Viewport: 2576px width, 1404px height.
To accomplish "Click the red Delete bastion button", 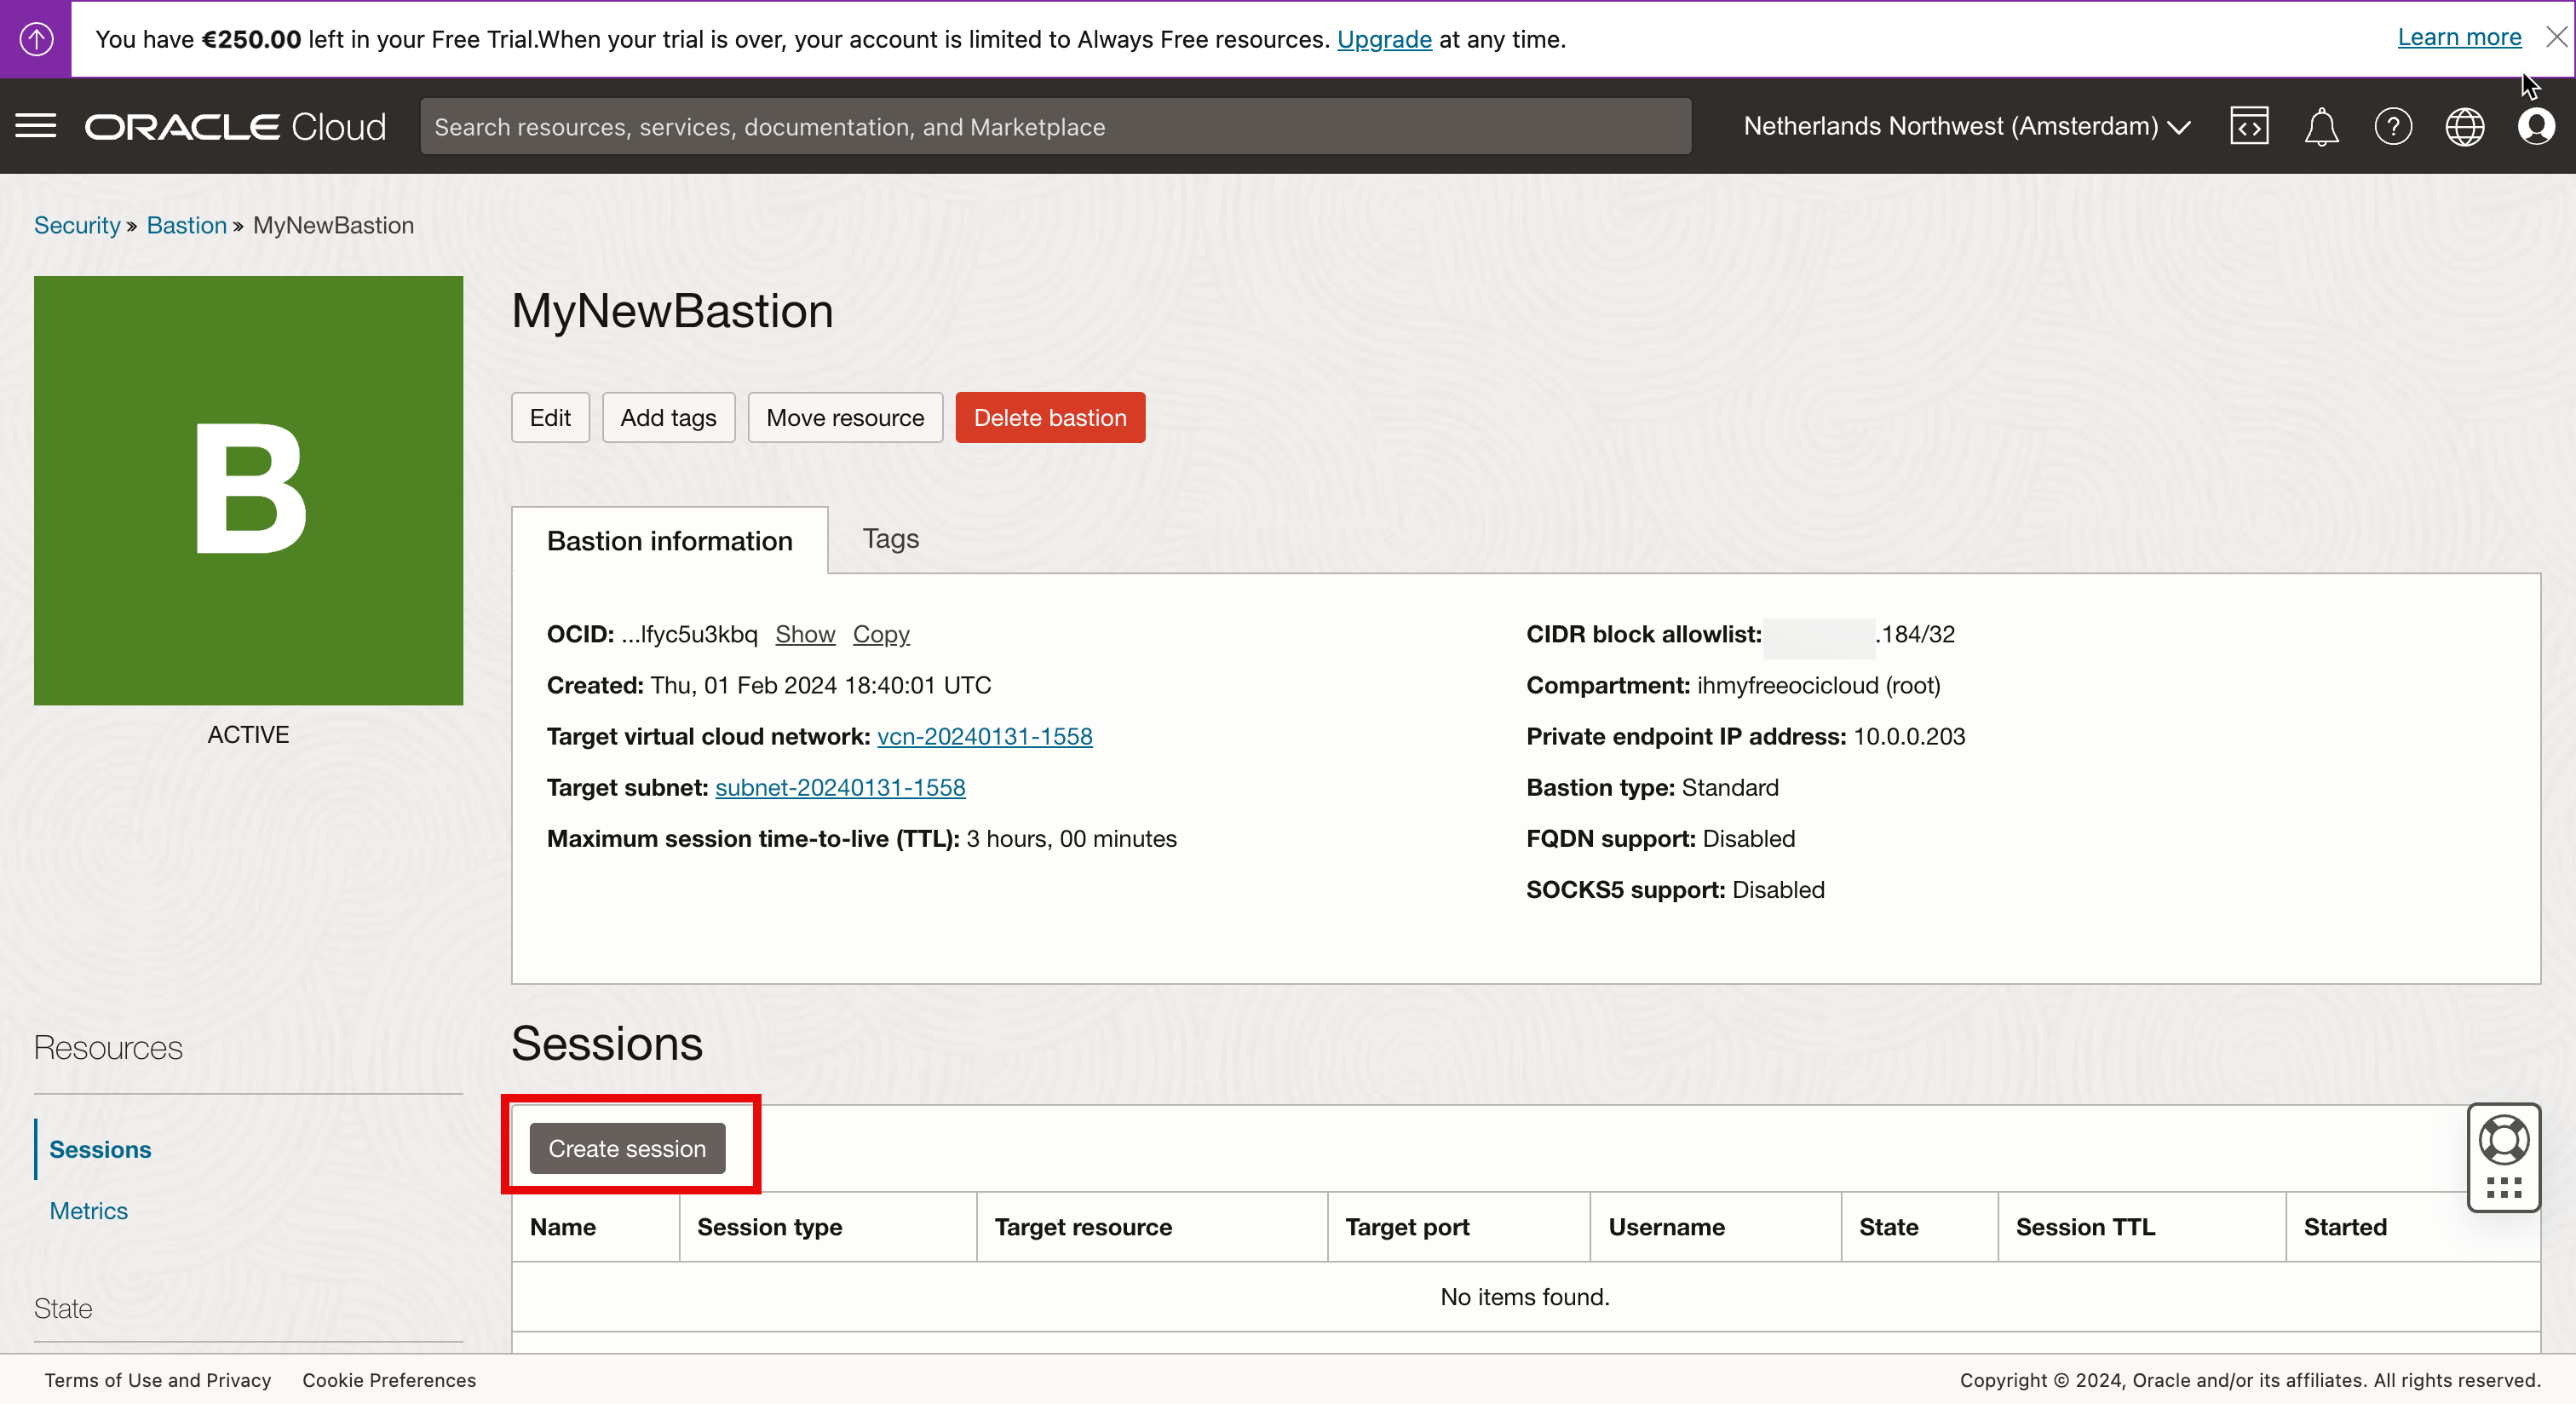I will click(1049, 418).
